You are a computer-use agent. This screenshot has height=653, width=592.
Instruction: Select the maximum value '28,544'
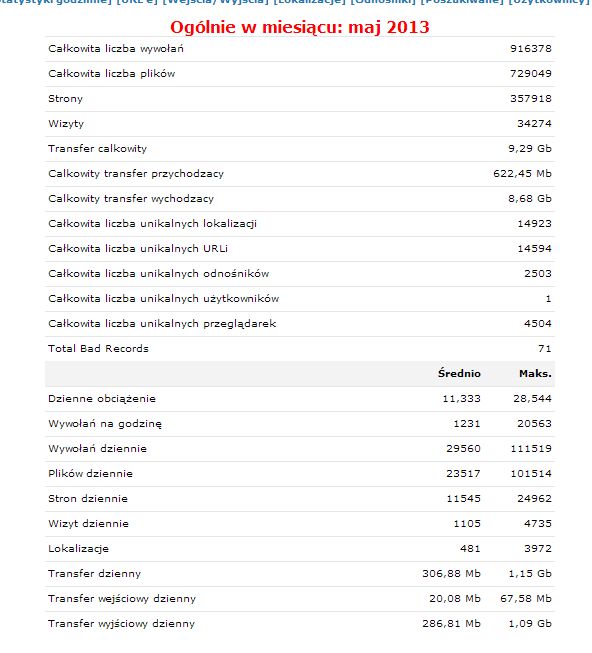pyautogui.click(x=532, y=399)
